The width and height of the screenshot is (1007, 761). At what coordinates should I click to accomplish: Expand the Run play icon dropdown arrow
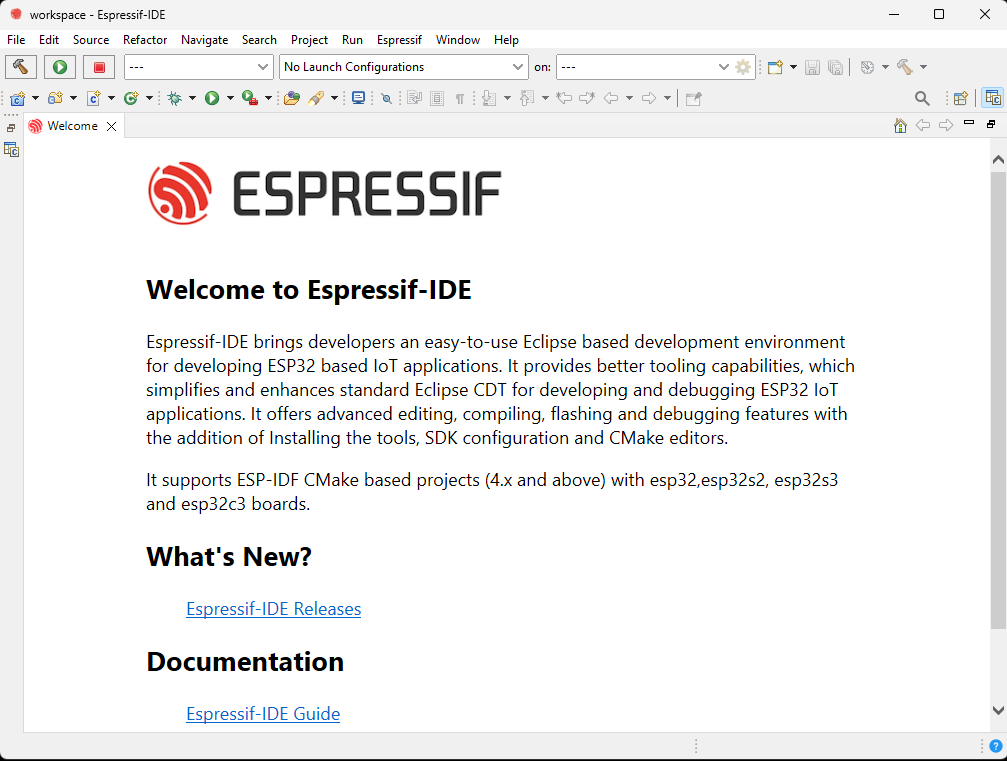coord(230,98)
